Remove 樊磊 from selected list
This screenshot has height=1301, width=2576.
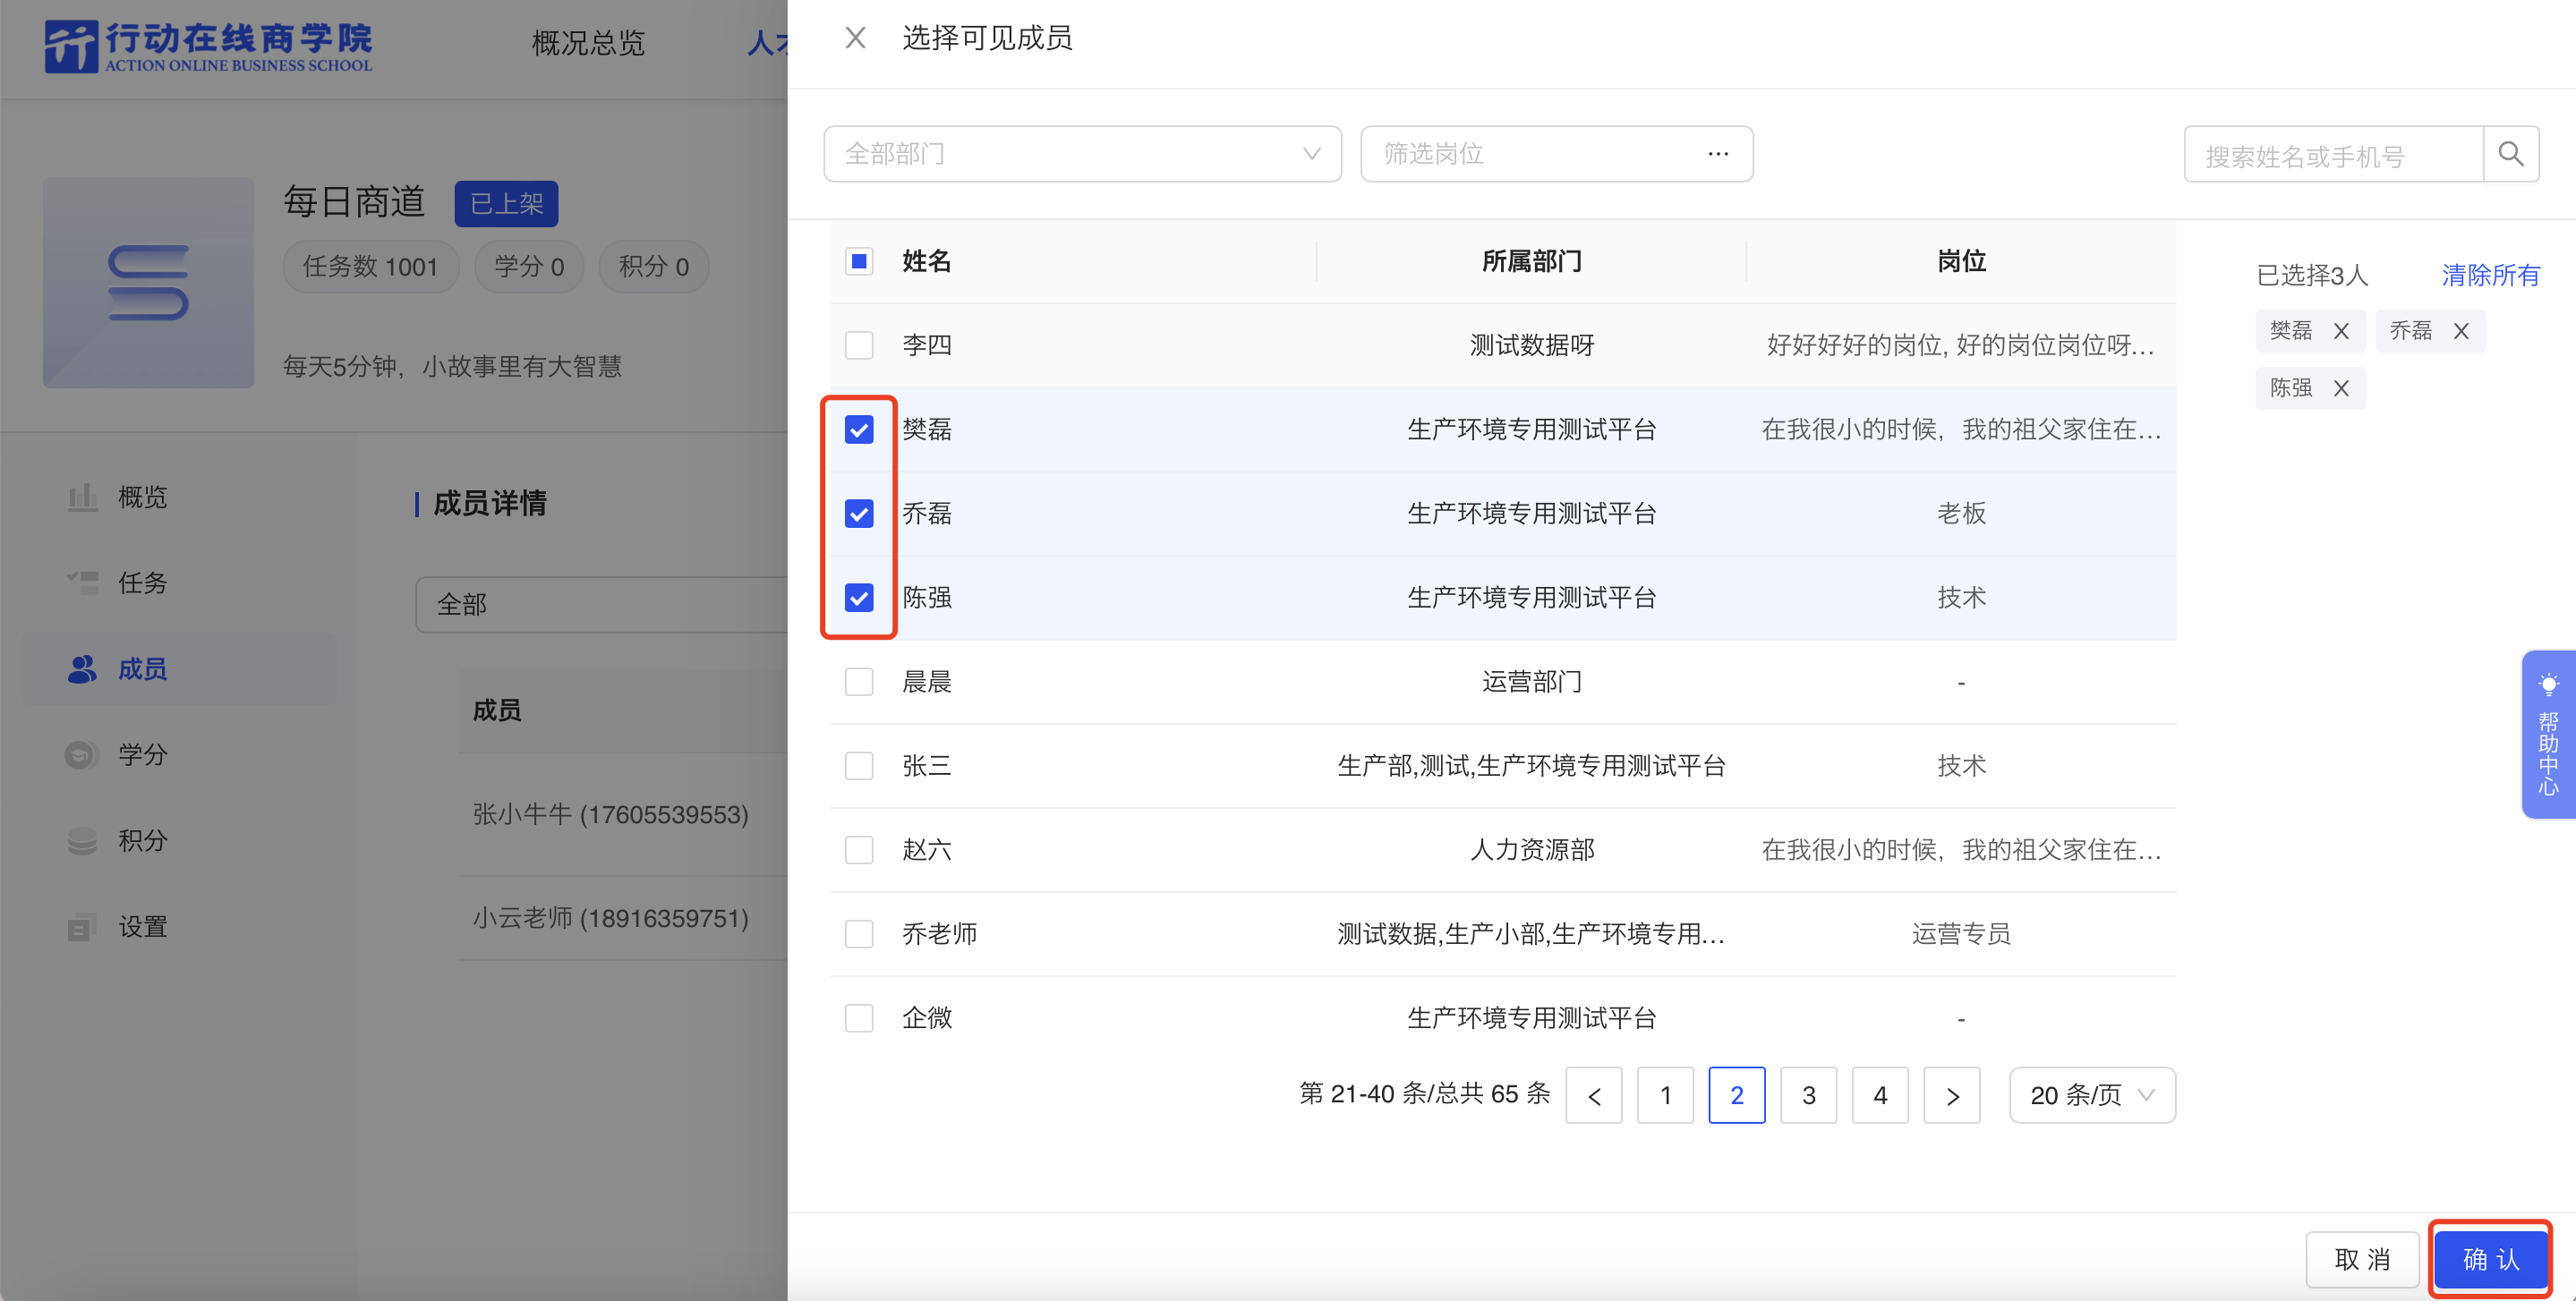pyautogui.click(x=2341, y=331)
